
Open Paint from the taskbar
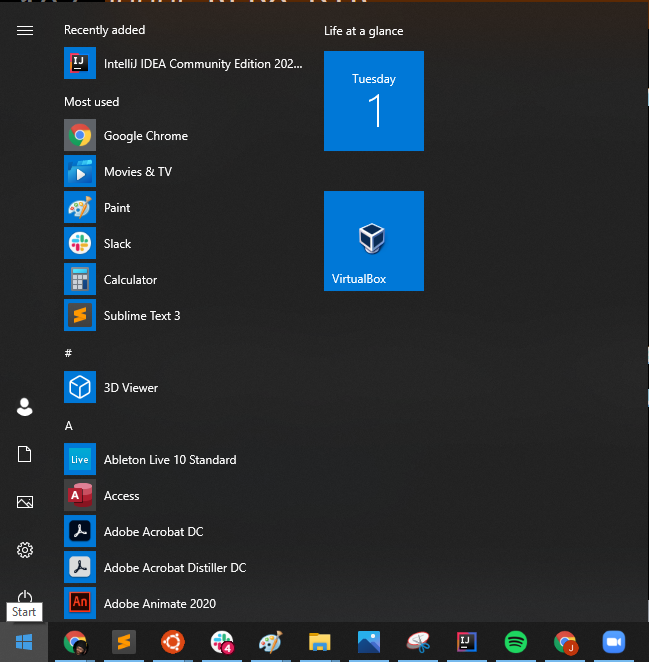tap(271, 642)
